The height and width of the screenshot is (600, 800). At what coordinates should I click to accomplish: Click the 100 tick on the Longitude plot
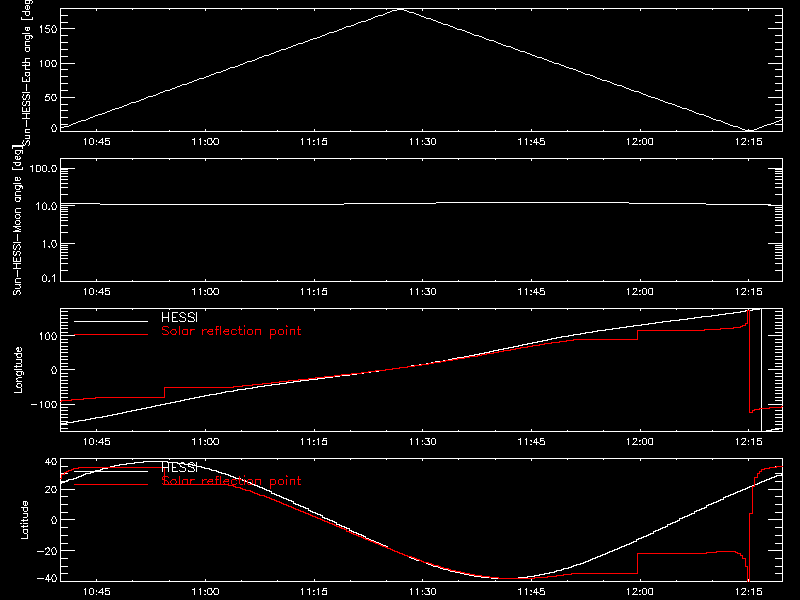pyautogui.click(x=50, y=336)
